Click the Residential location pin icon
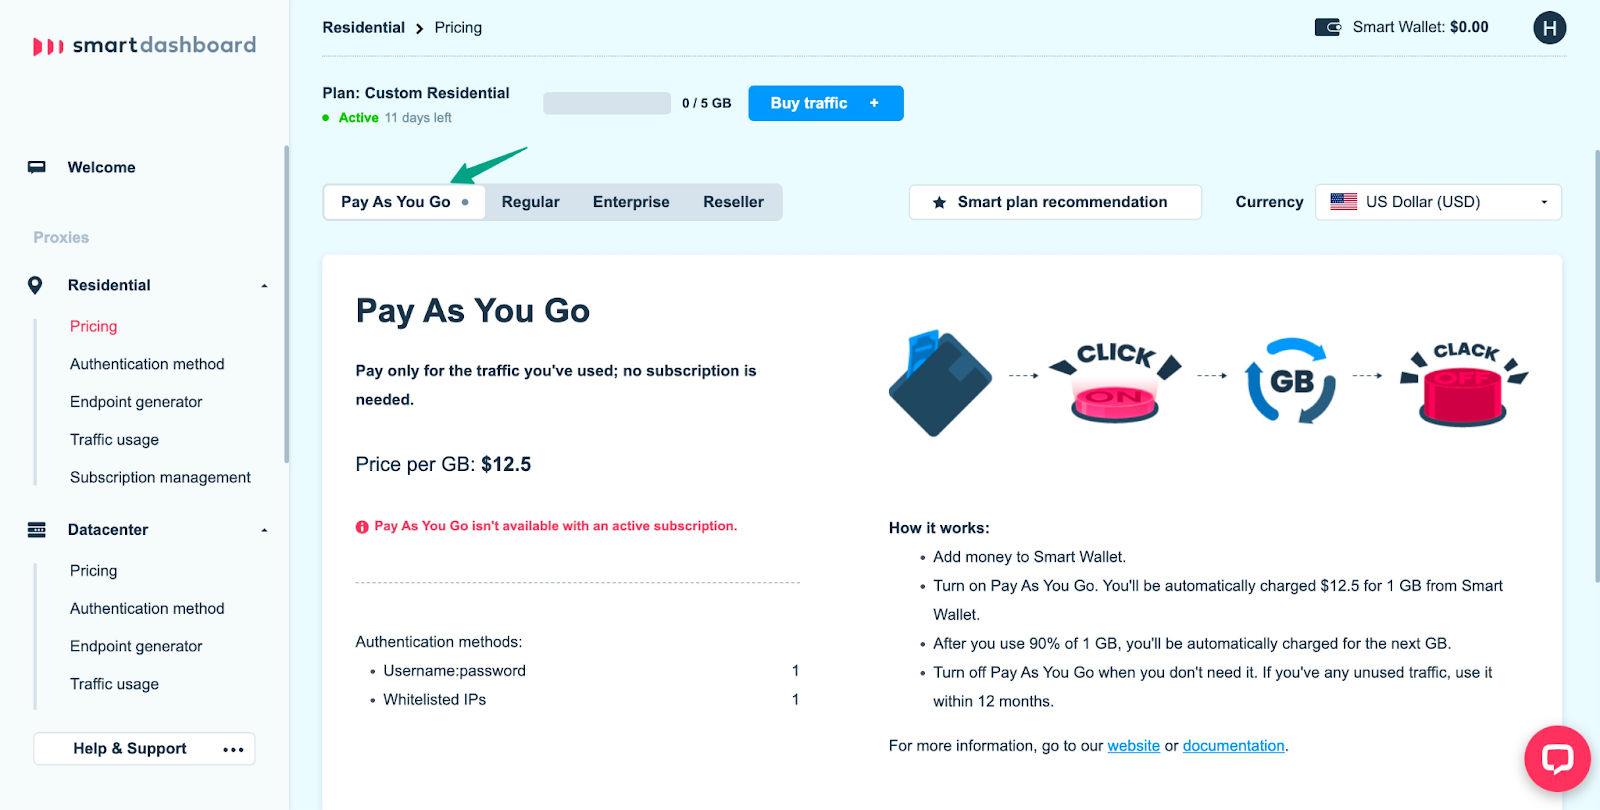The height and width of the screenshot is (810, 1600). point(36,286)
